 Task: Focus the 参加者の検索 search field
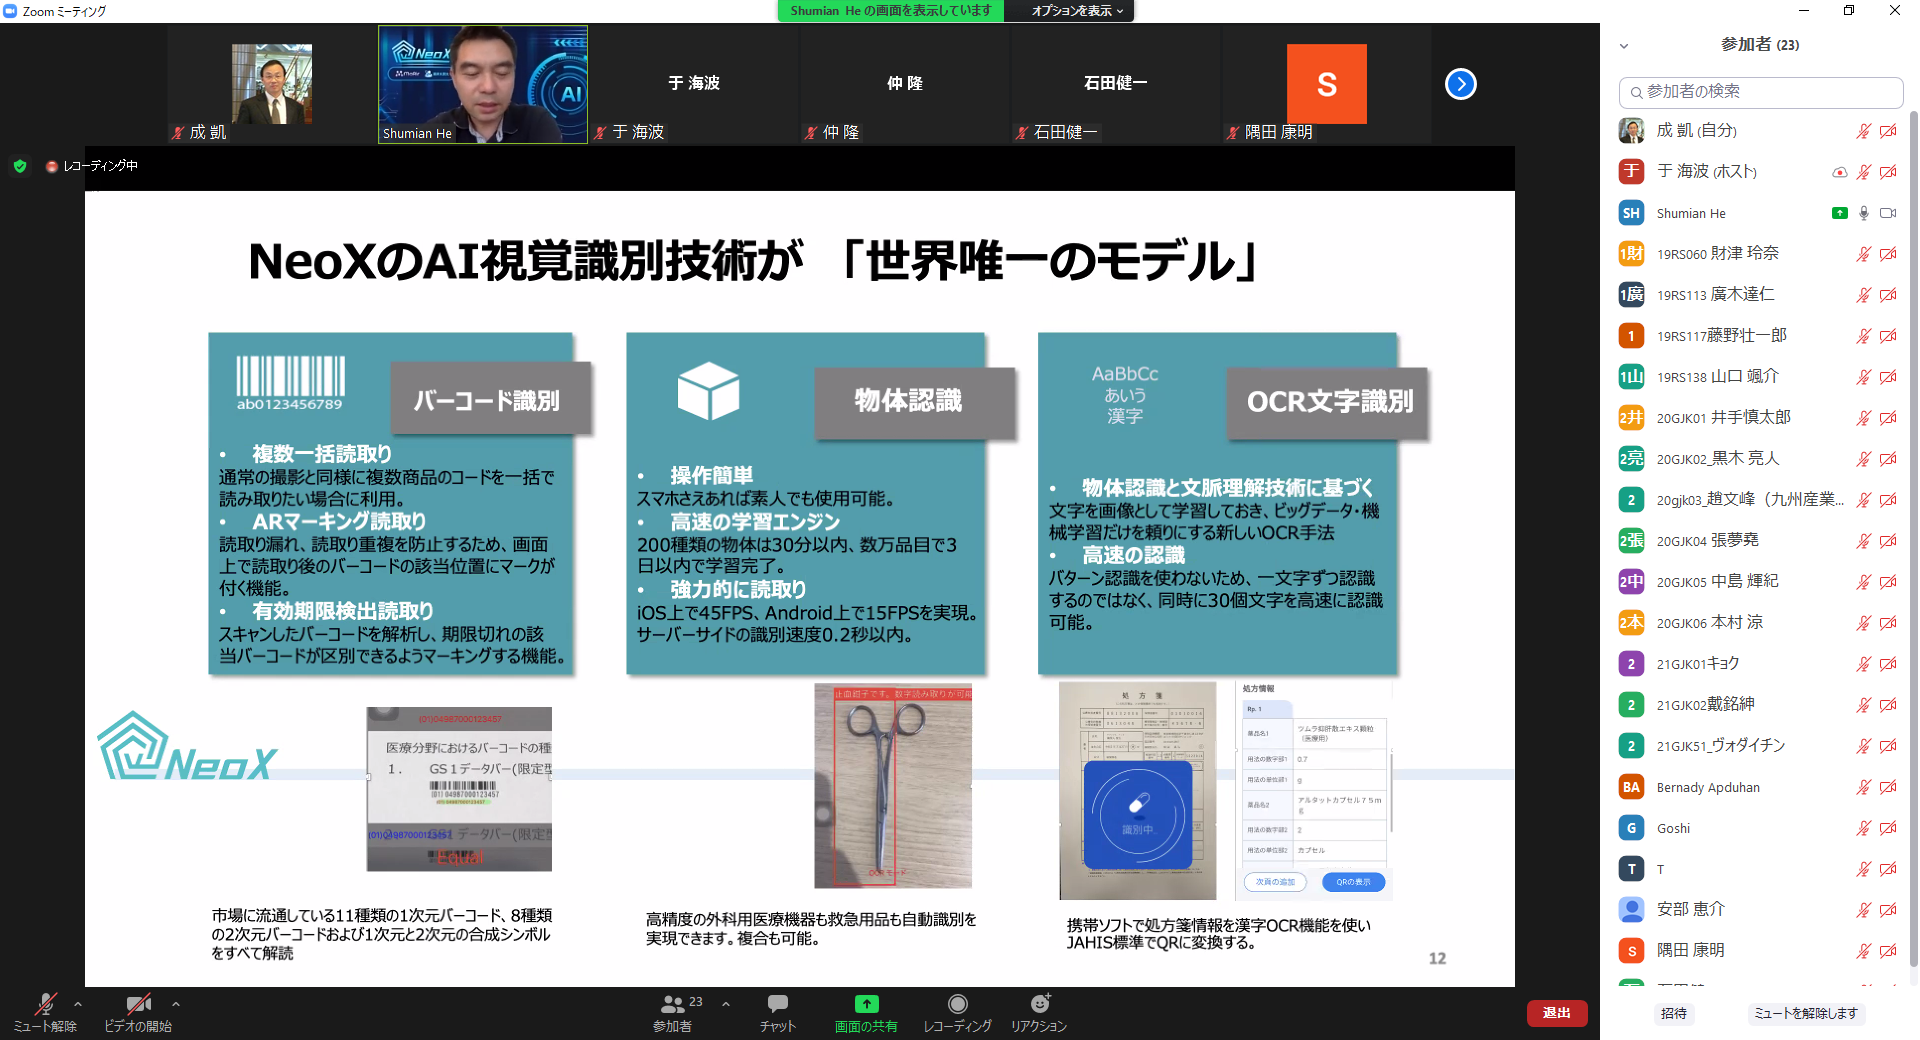point(1761,92)
